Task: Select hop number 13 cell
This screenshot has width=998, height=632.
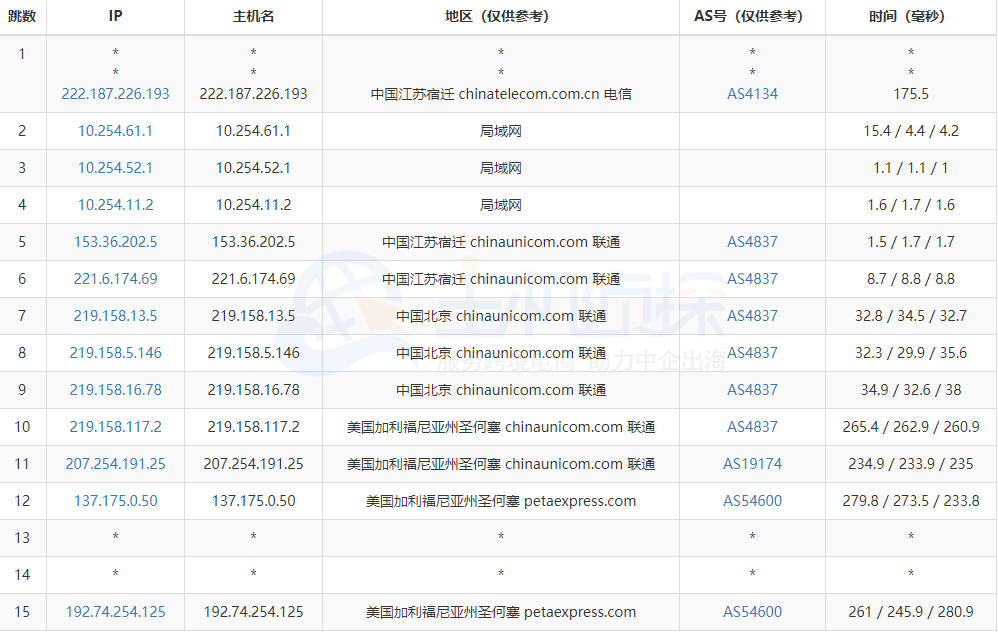Action: coord(22,538)
